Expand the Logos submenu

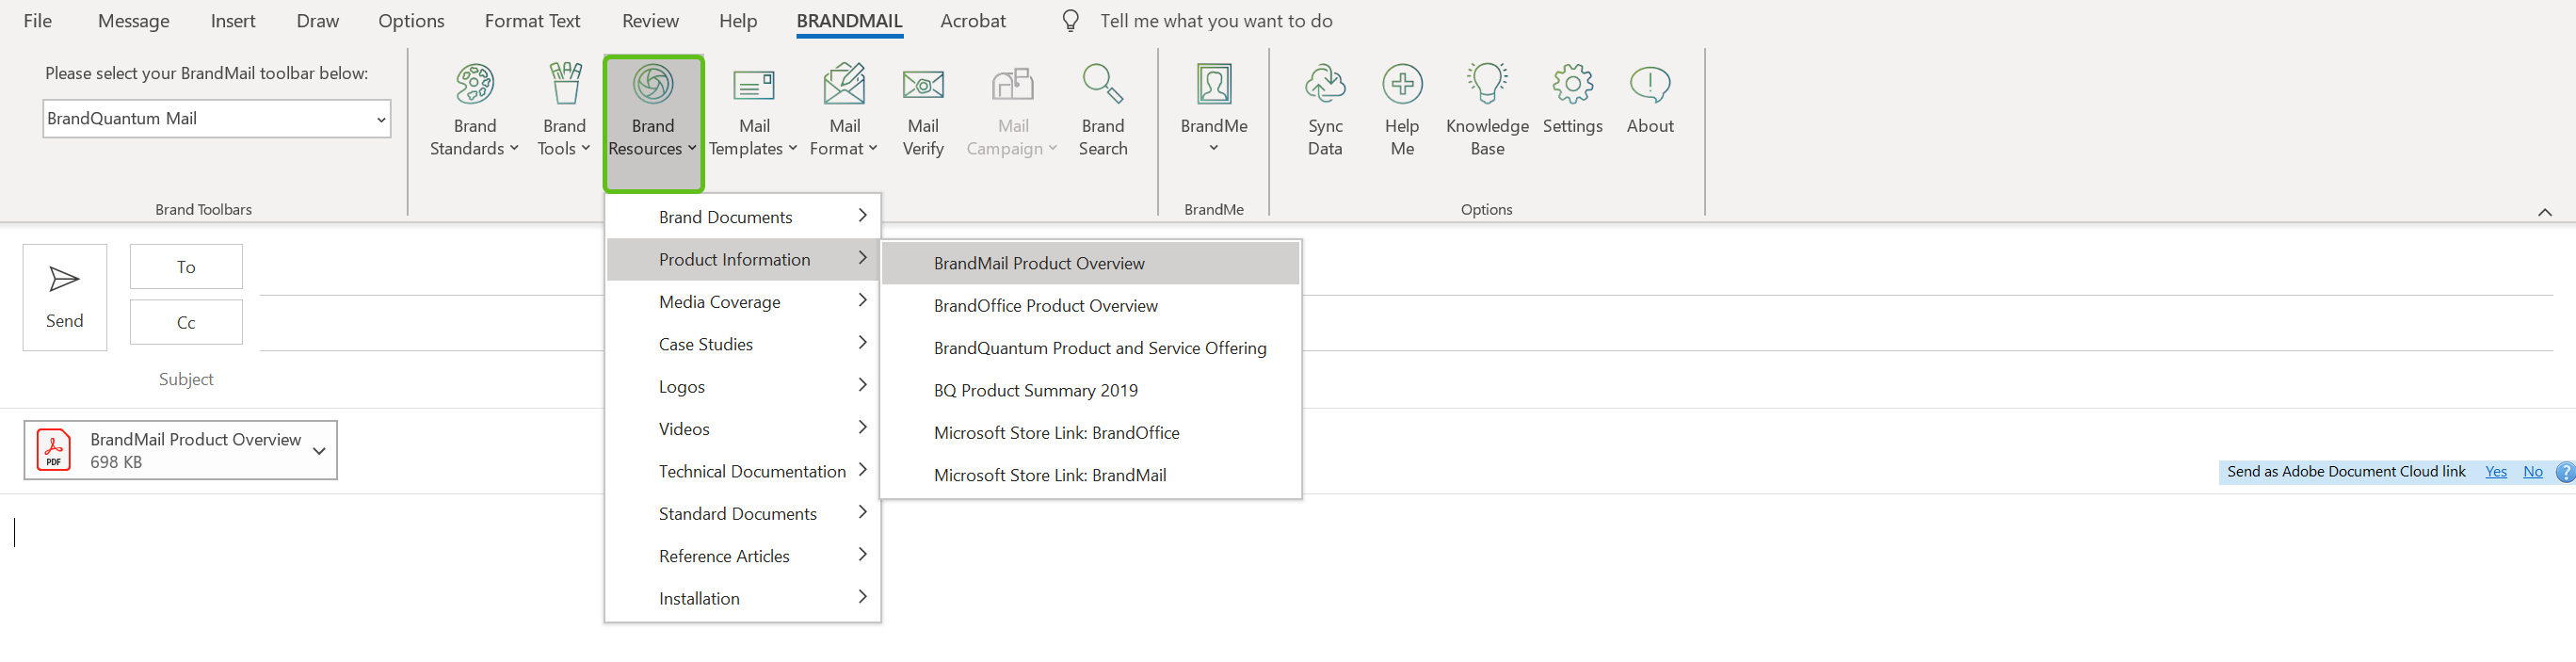pyautogui.click(x=743, y=387)
